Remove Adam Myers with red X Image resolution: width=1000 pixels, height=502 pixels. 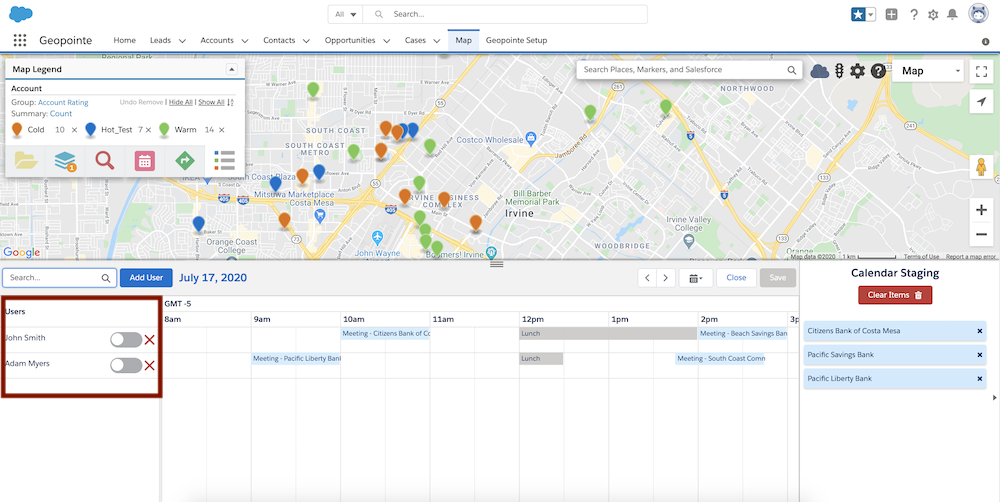point(150,365)
